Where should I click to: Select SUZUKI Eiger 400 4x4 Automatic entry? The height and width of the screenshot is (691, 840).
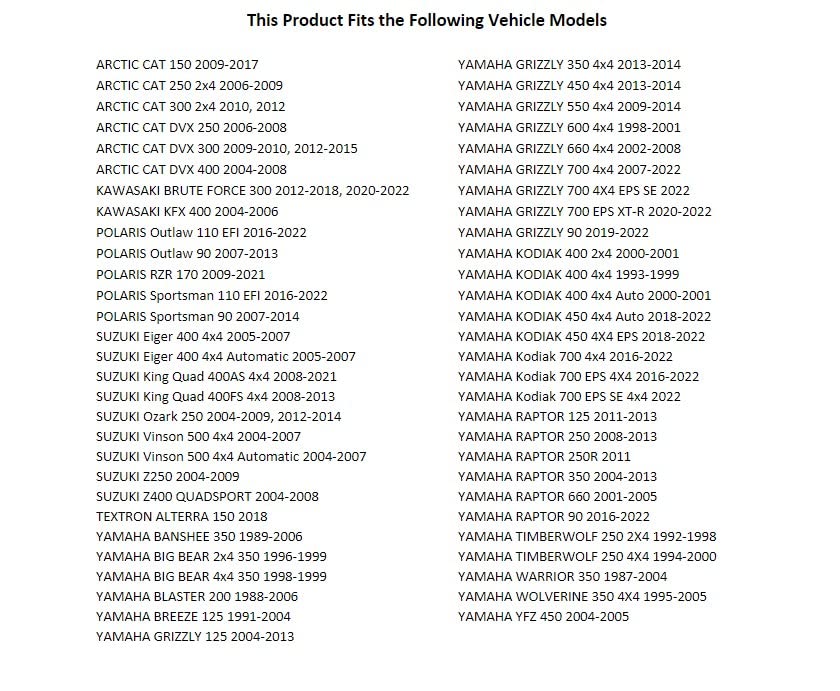[226, 357]
